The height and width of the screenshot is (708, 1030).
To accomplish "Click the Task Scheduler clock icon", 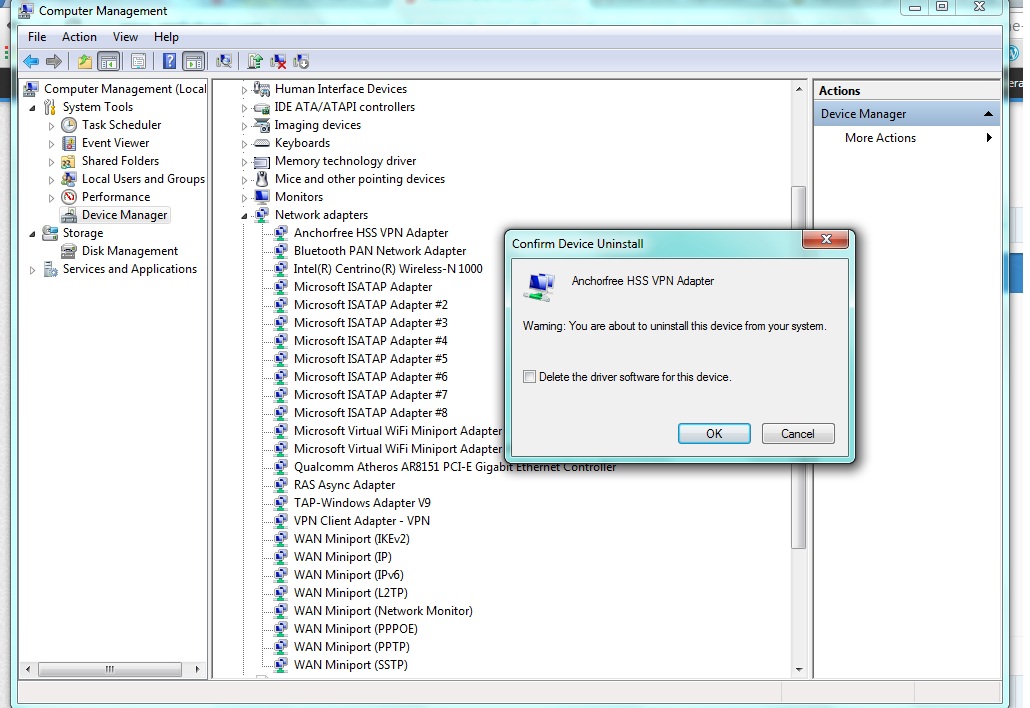I will coord(69,125).
